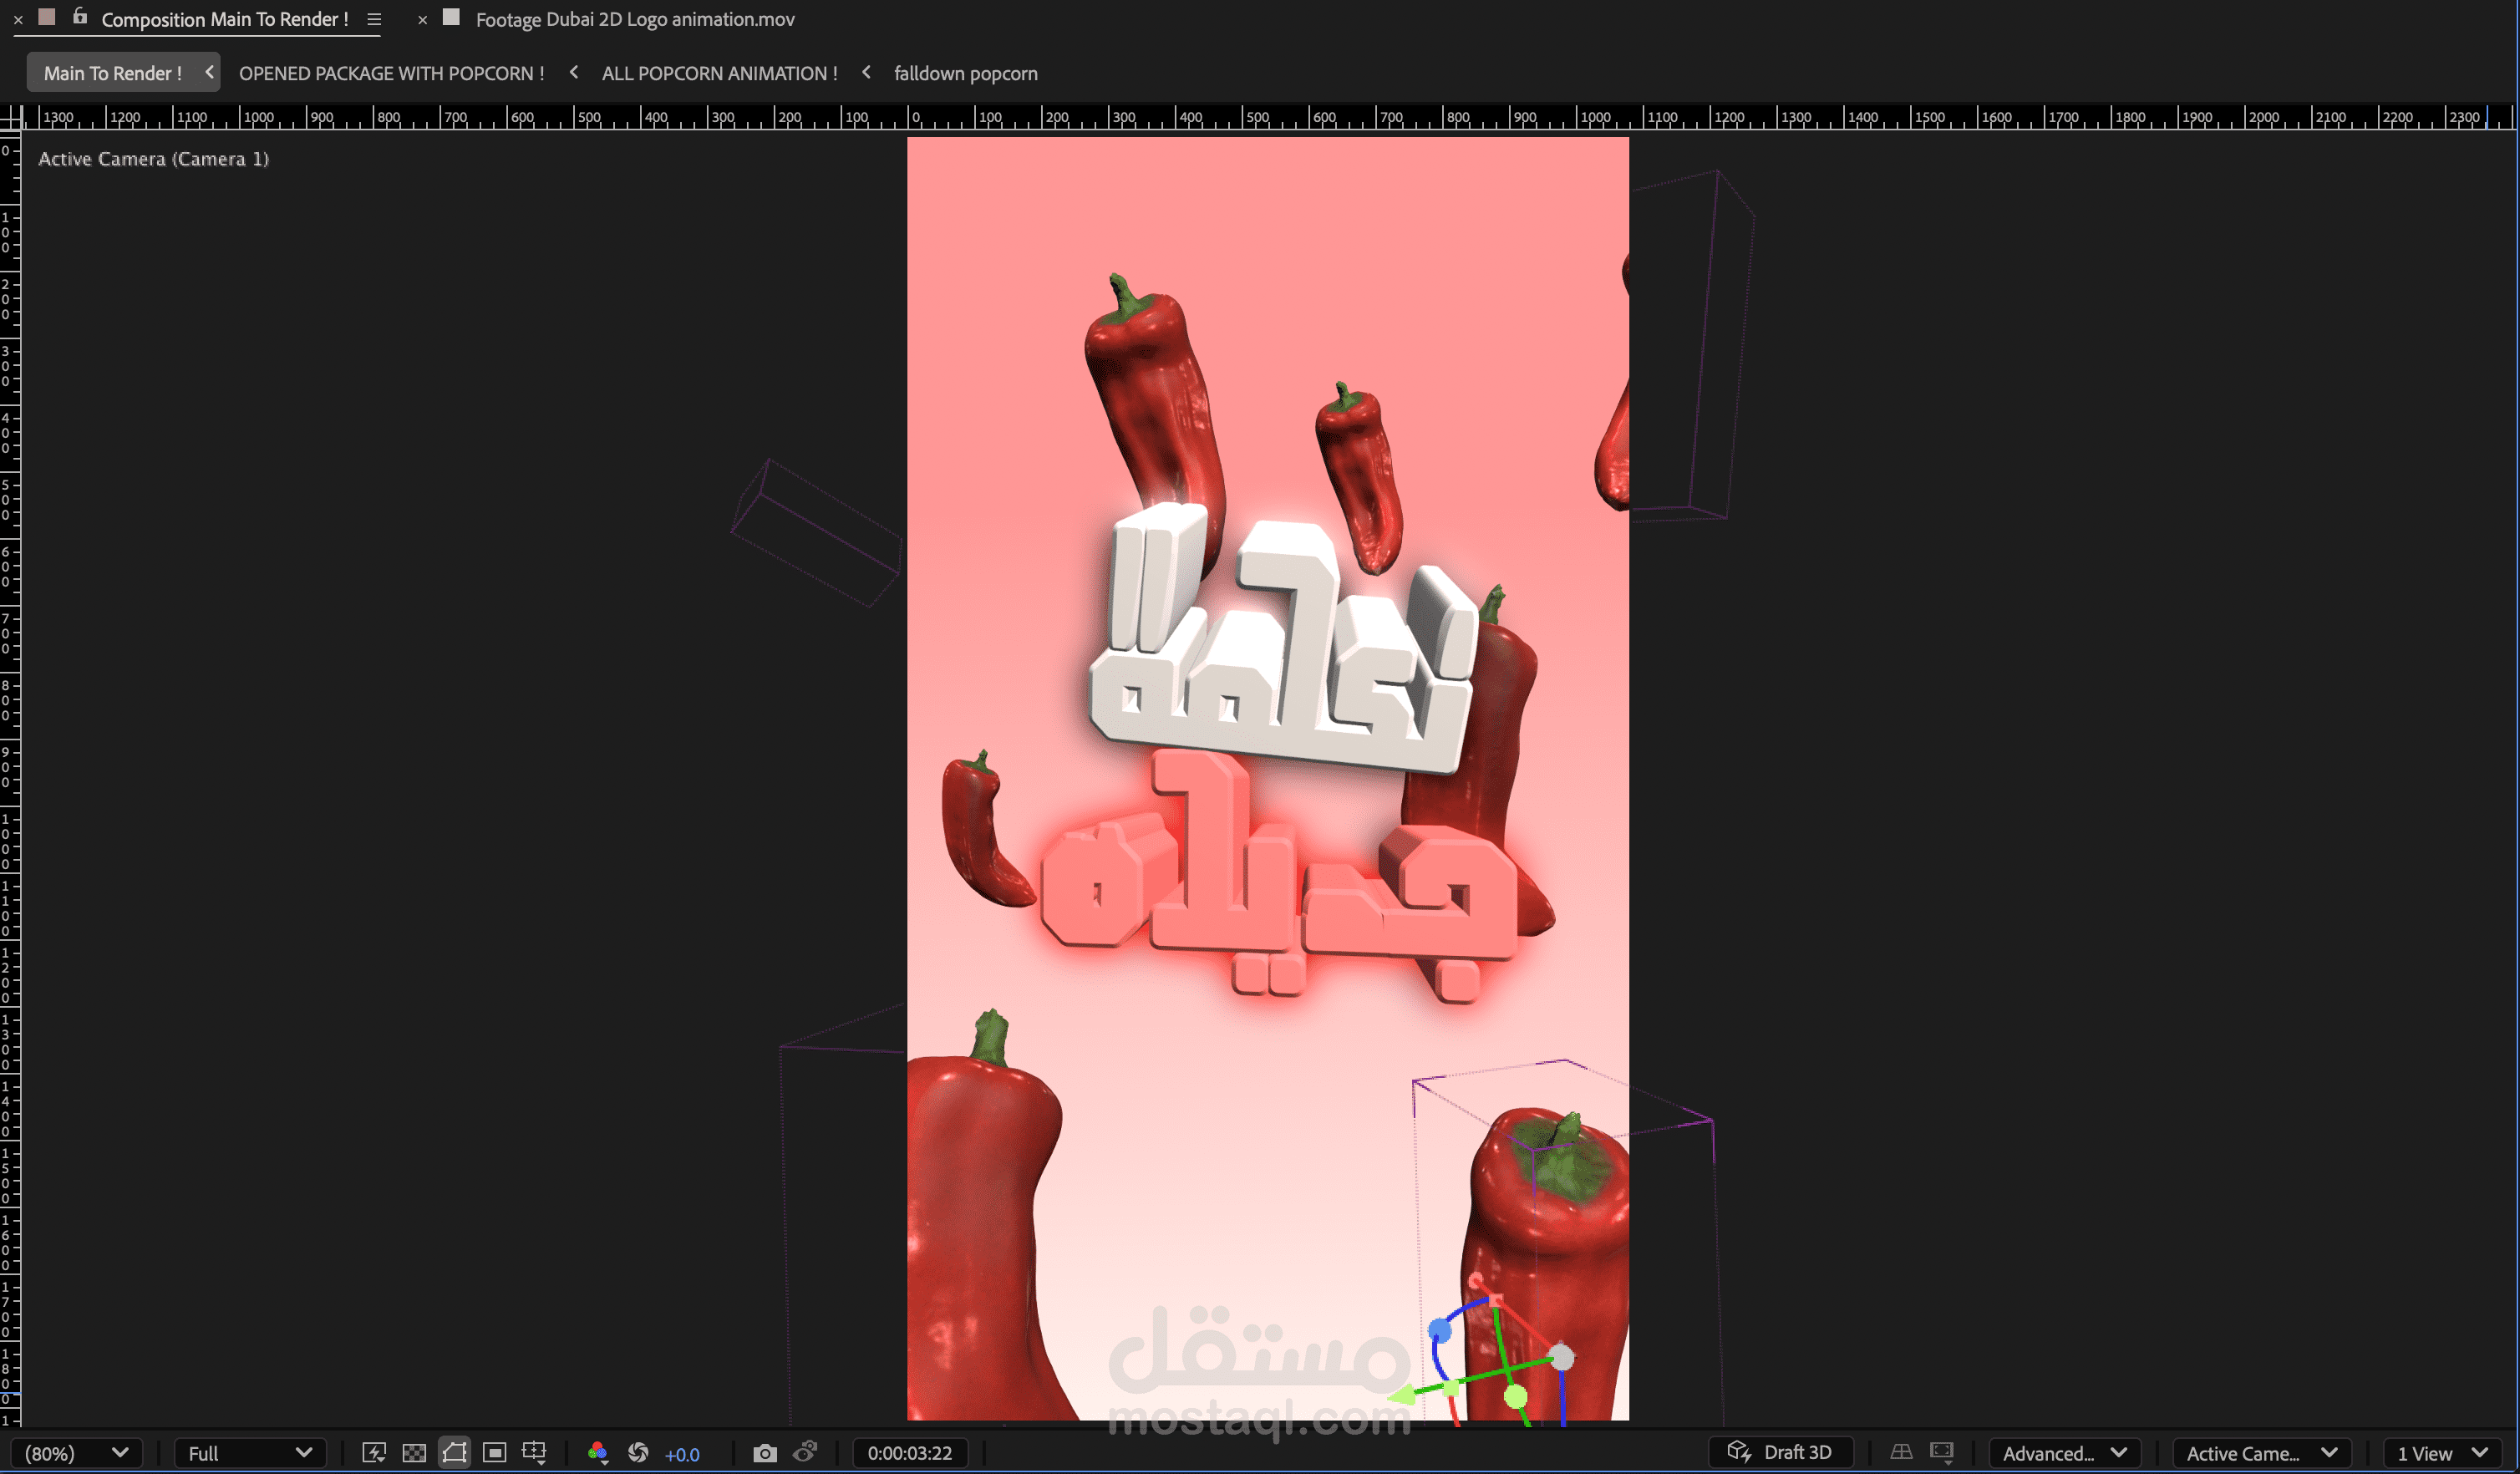This screenshot has height=1474, width=2520.
Task: Open the Advanced renderer dropdown
Action: (x=2064, y=1453)
